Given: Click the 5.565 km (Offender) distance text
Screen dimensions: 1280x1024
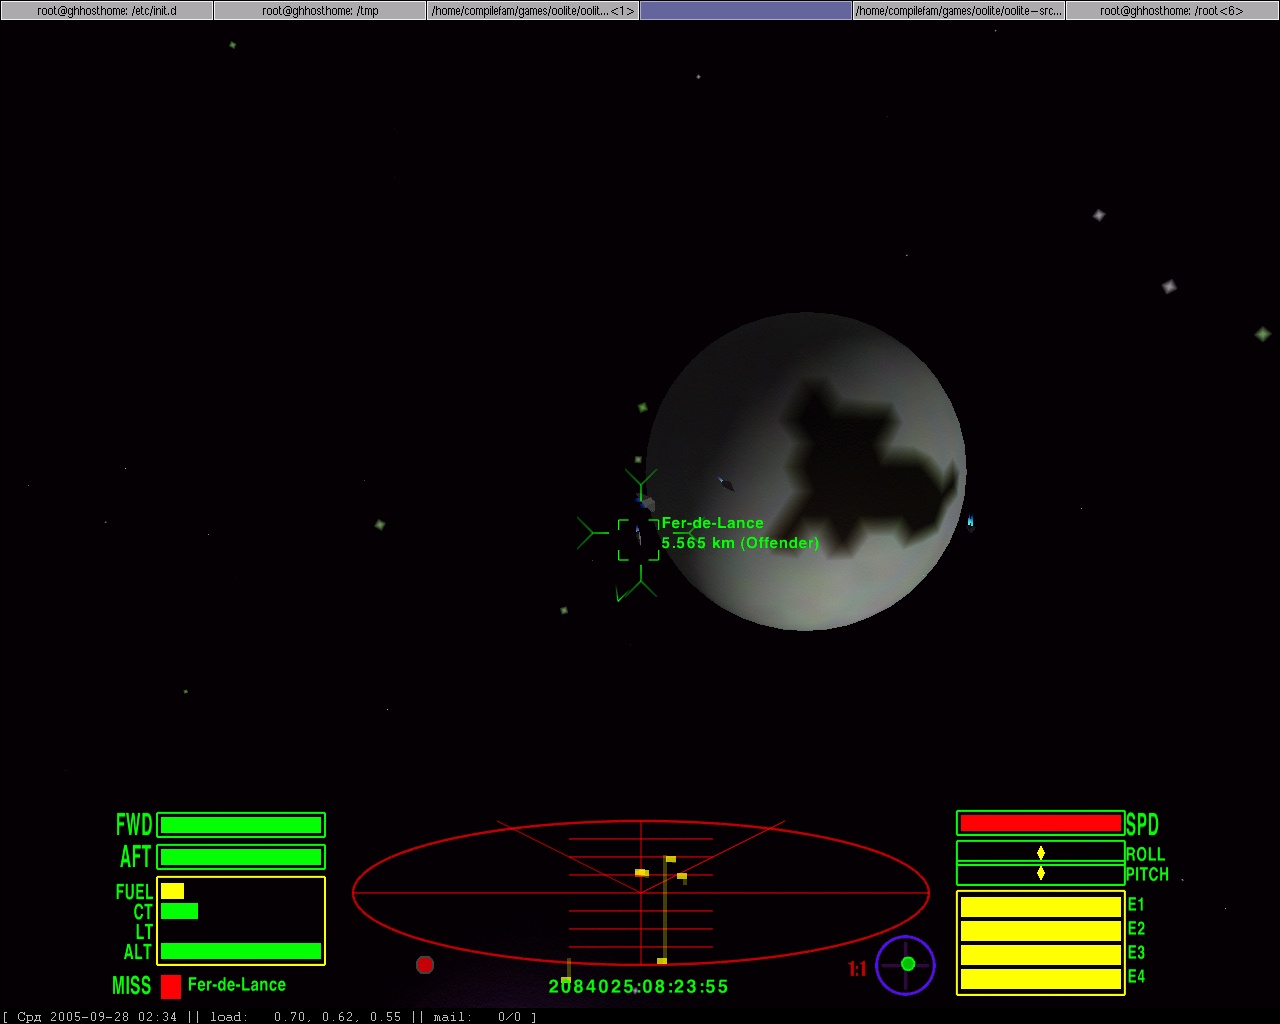Looking at the screenshot, I should click(x=740, y=543).
